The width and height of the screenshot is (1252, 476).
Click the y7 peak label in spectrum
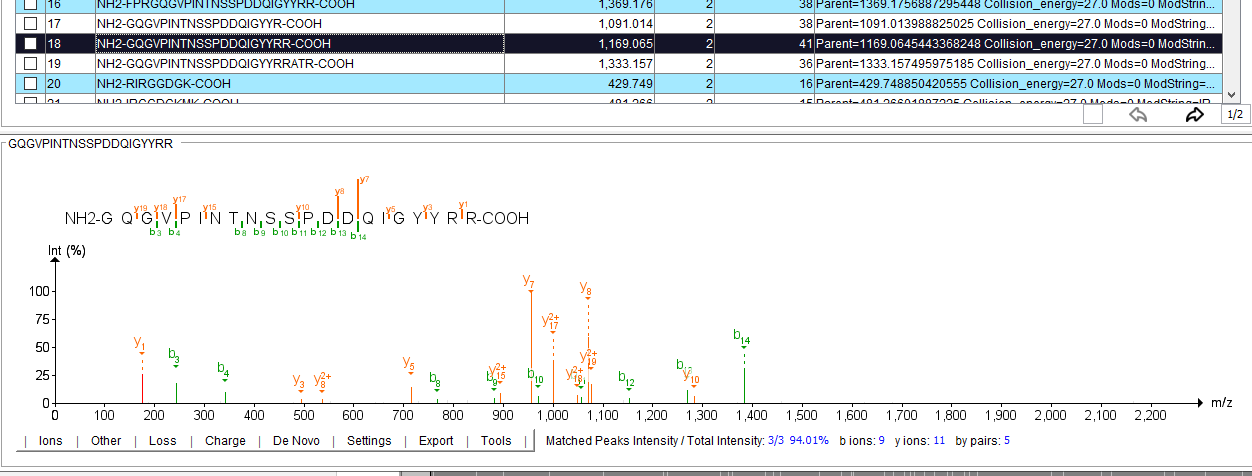tap(529, 282)
